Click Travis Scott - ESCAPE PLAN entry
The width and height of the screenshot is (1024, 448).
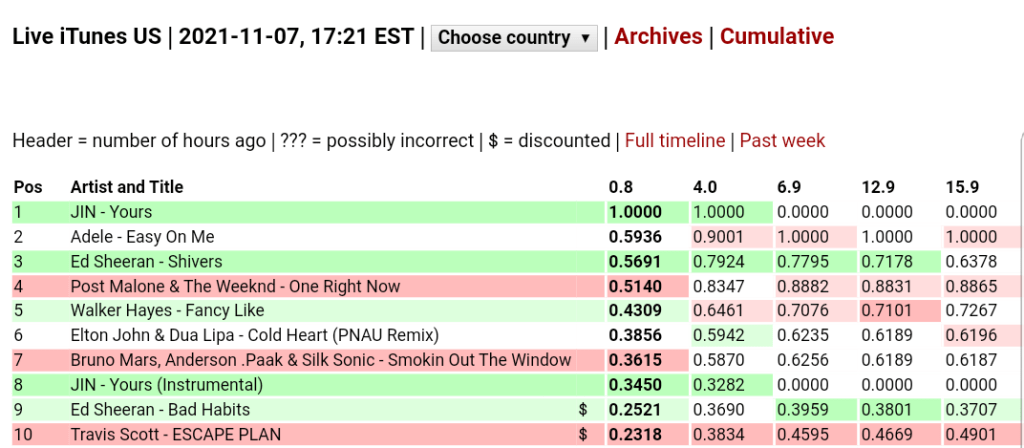click(175, 434)
